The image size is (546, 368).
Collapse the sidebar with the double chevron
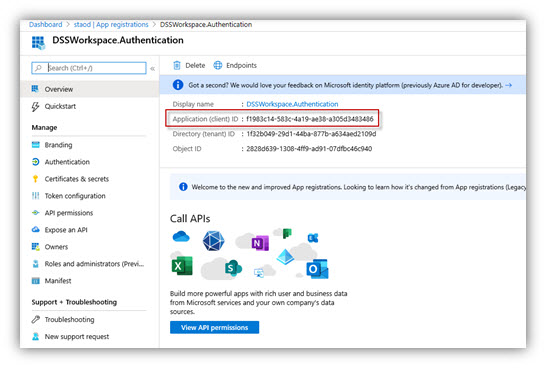pos(153,69)
